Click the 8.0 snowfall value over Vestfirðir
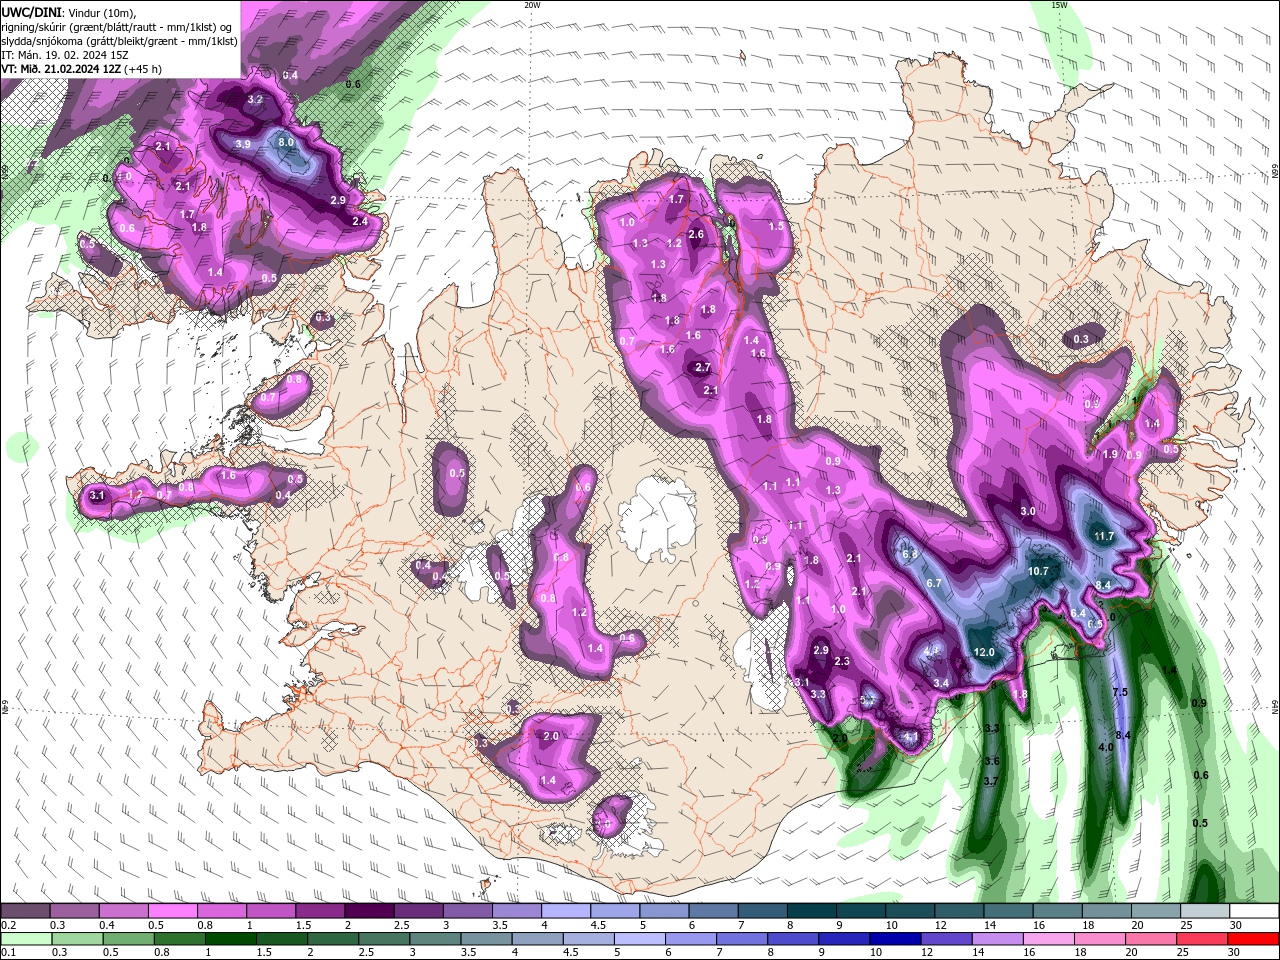 tap(286, 142)
